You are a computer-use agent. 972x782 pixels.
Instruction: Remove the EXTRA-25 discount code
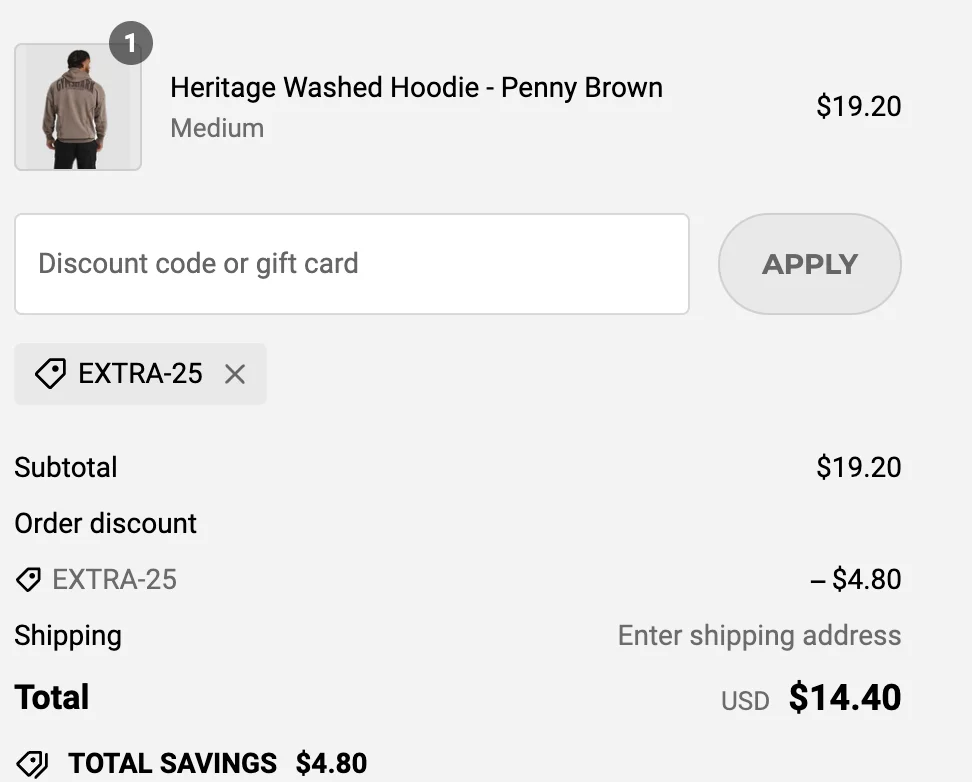point(235,374)
